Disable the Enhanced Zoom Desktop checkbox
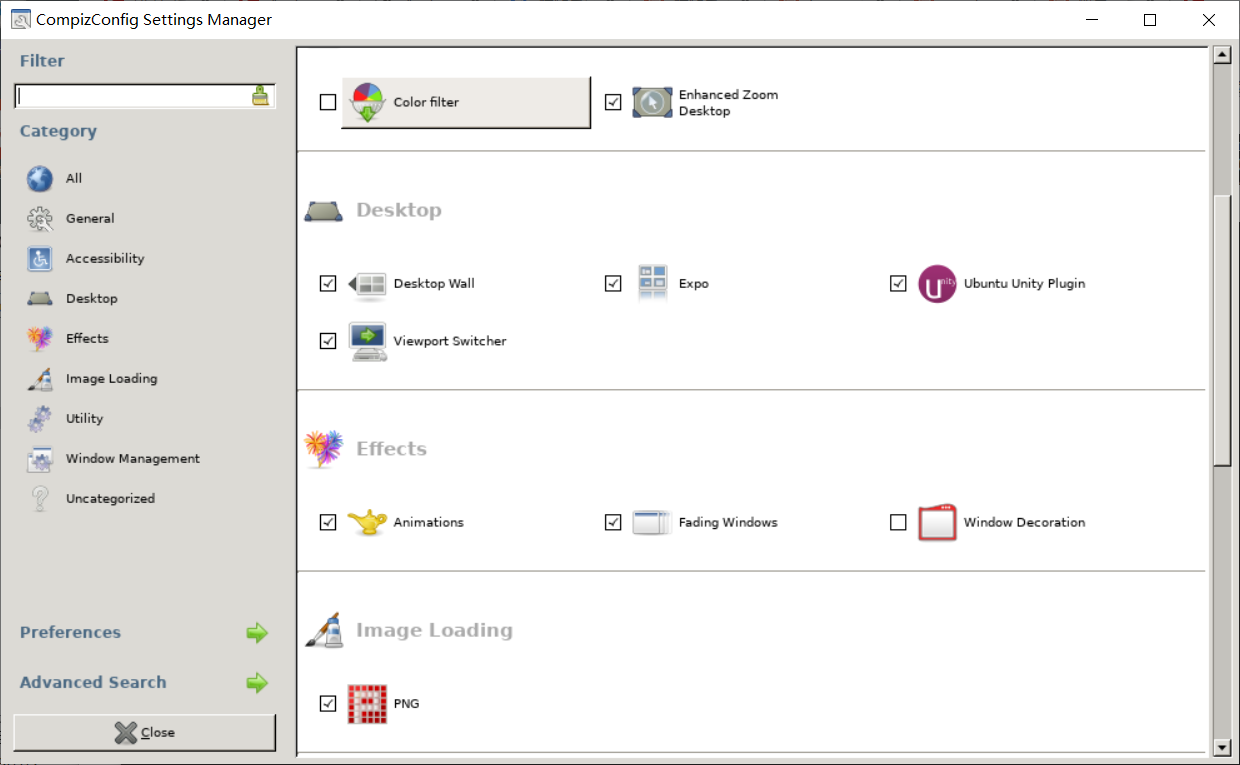 tap(613, 102)
